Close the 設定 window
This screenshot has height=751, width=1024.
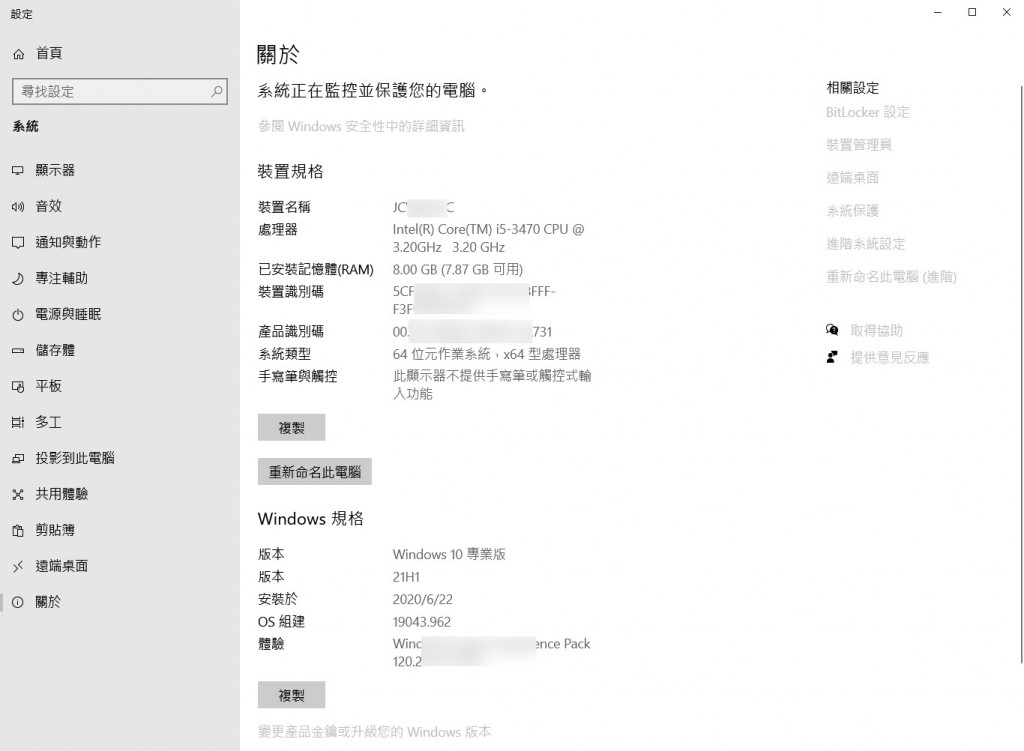tap(1006, 12)
